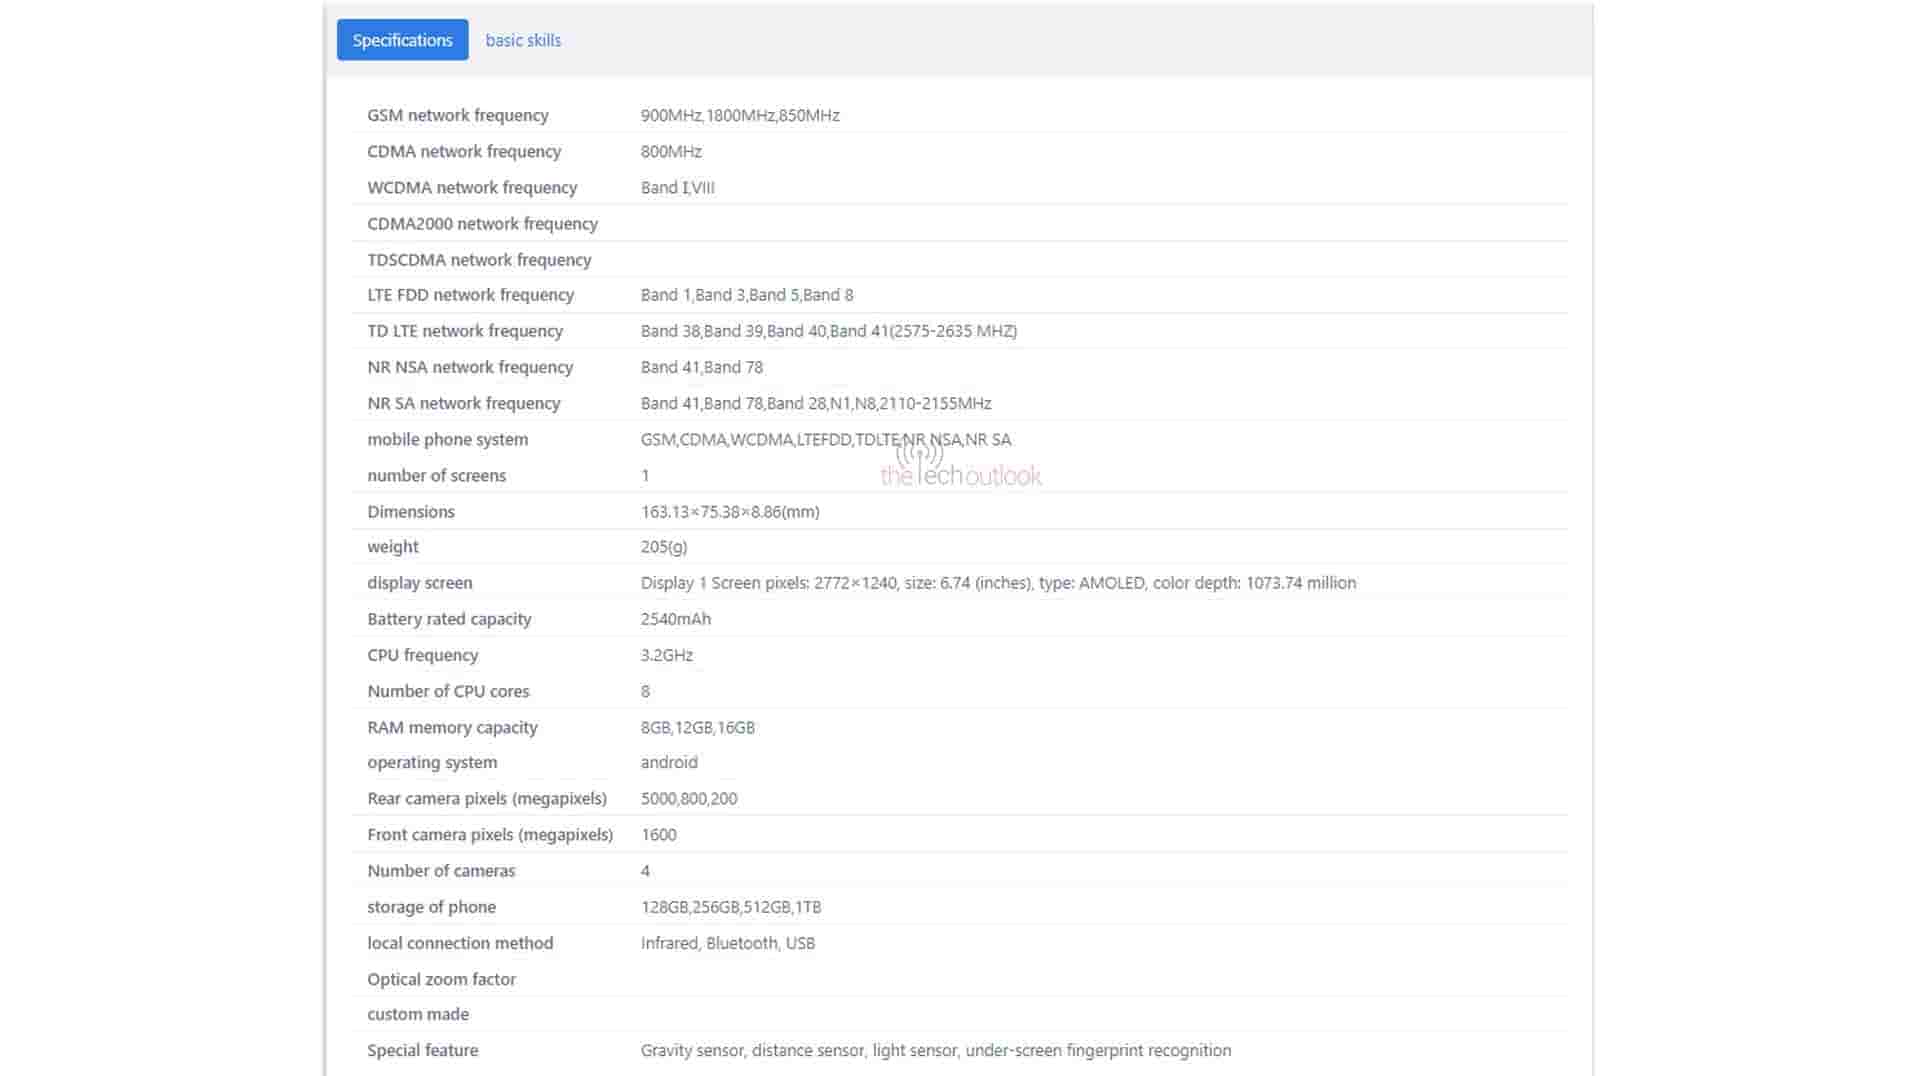Viewport: 1920px width, 1076px height.
Task: Click the WCDMA Band I,VIII value
Action: (677, 187)
